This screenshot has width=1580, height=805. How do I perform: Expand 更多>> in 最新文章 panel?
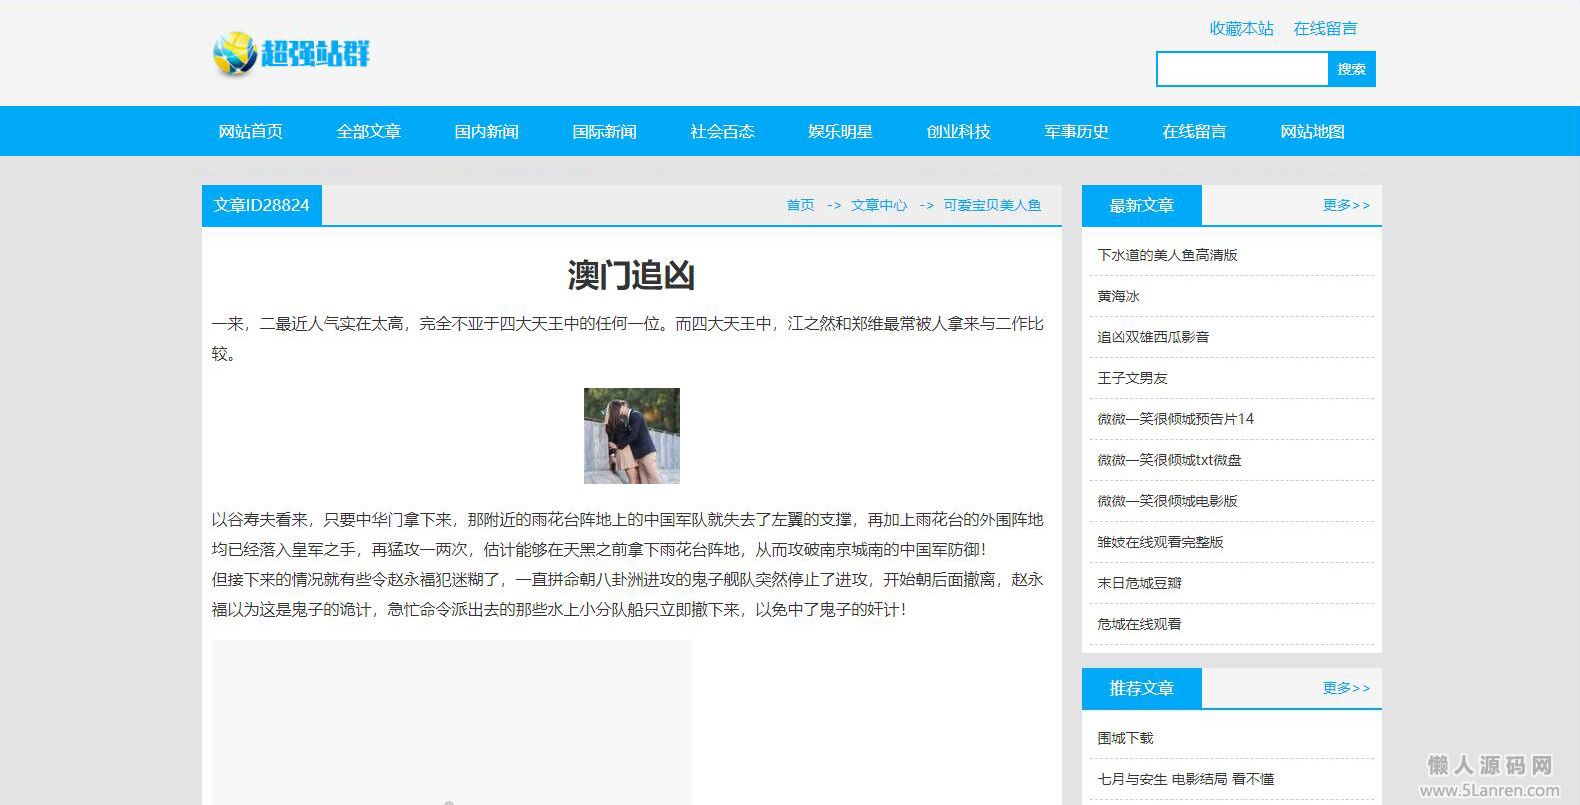click(x=1346, y=205)
